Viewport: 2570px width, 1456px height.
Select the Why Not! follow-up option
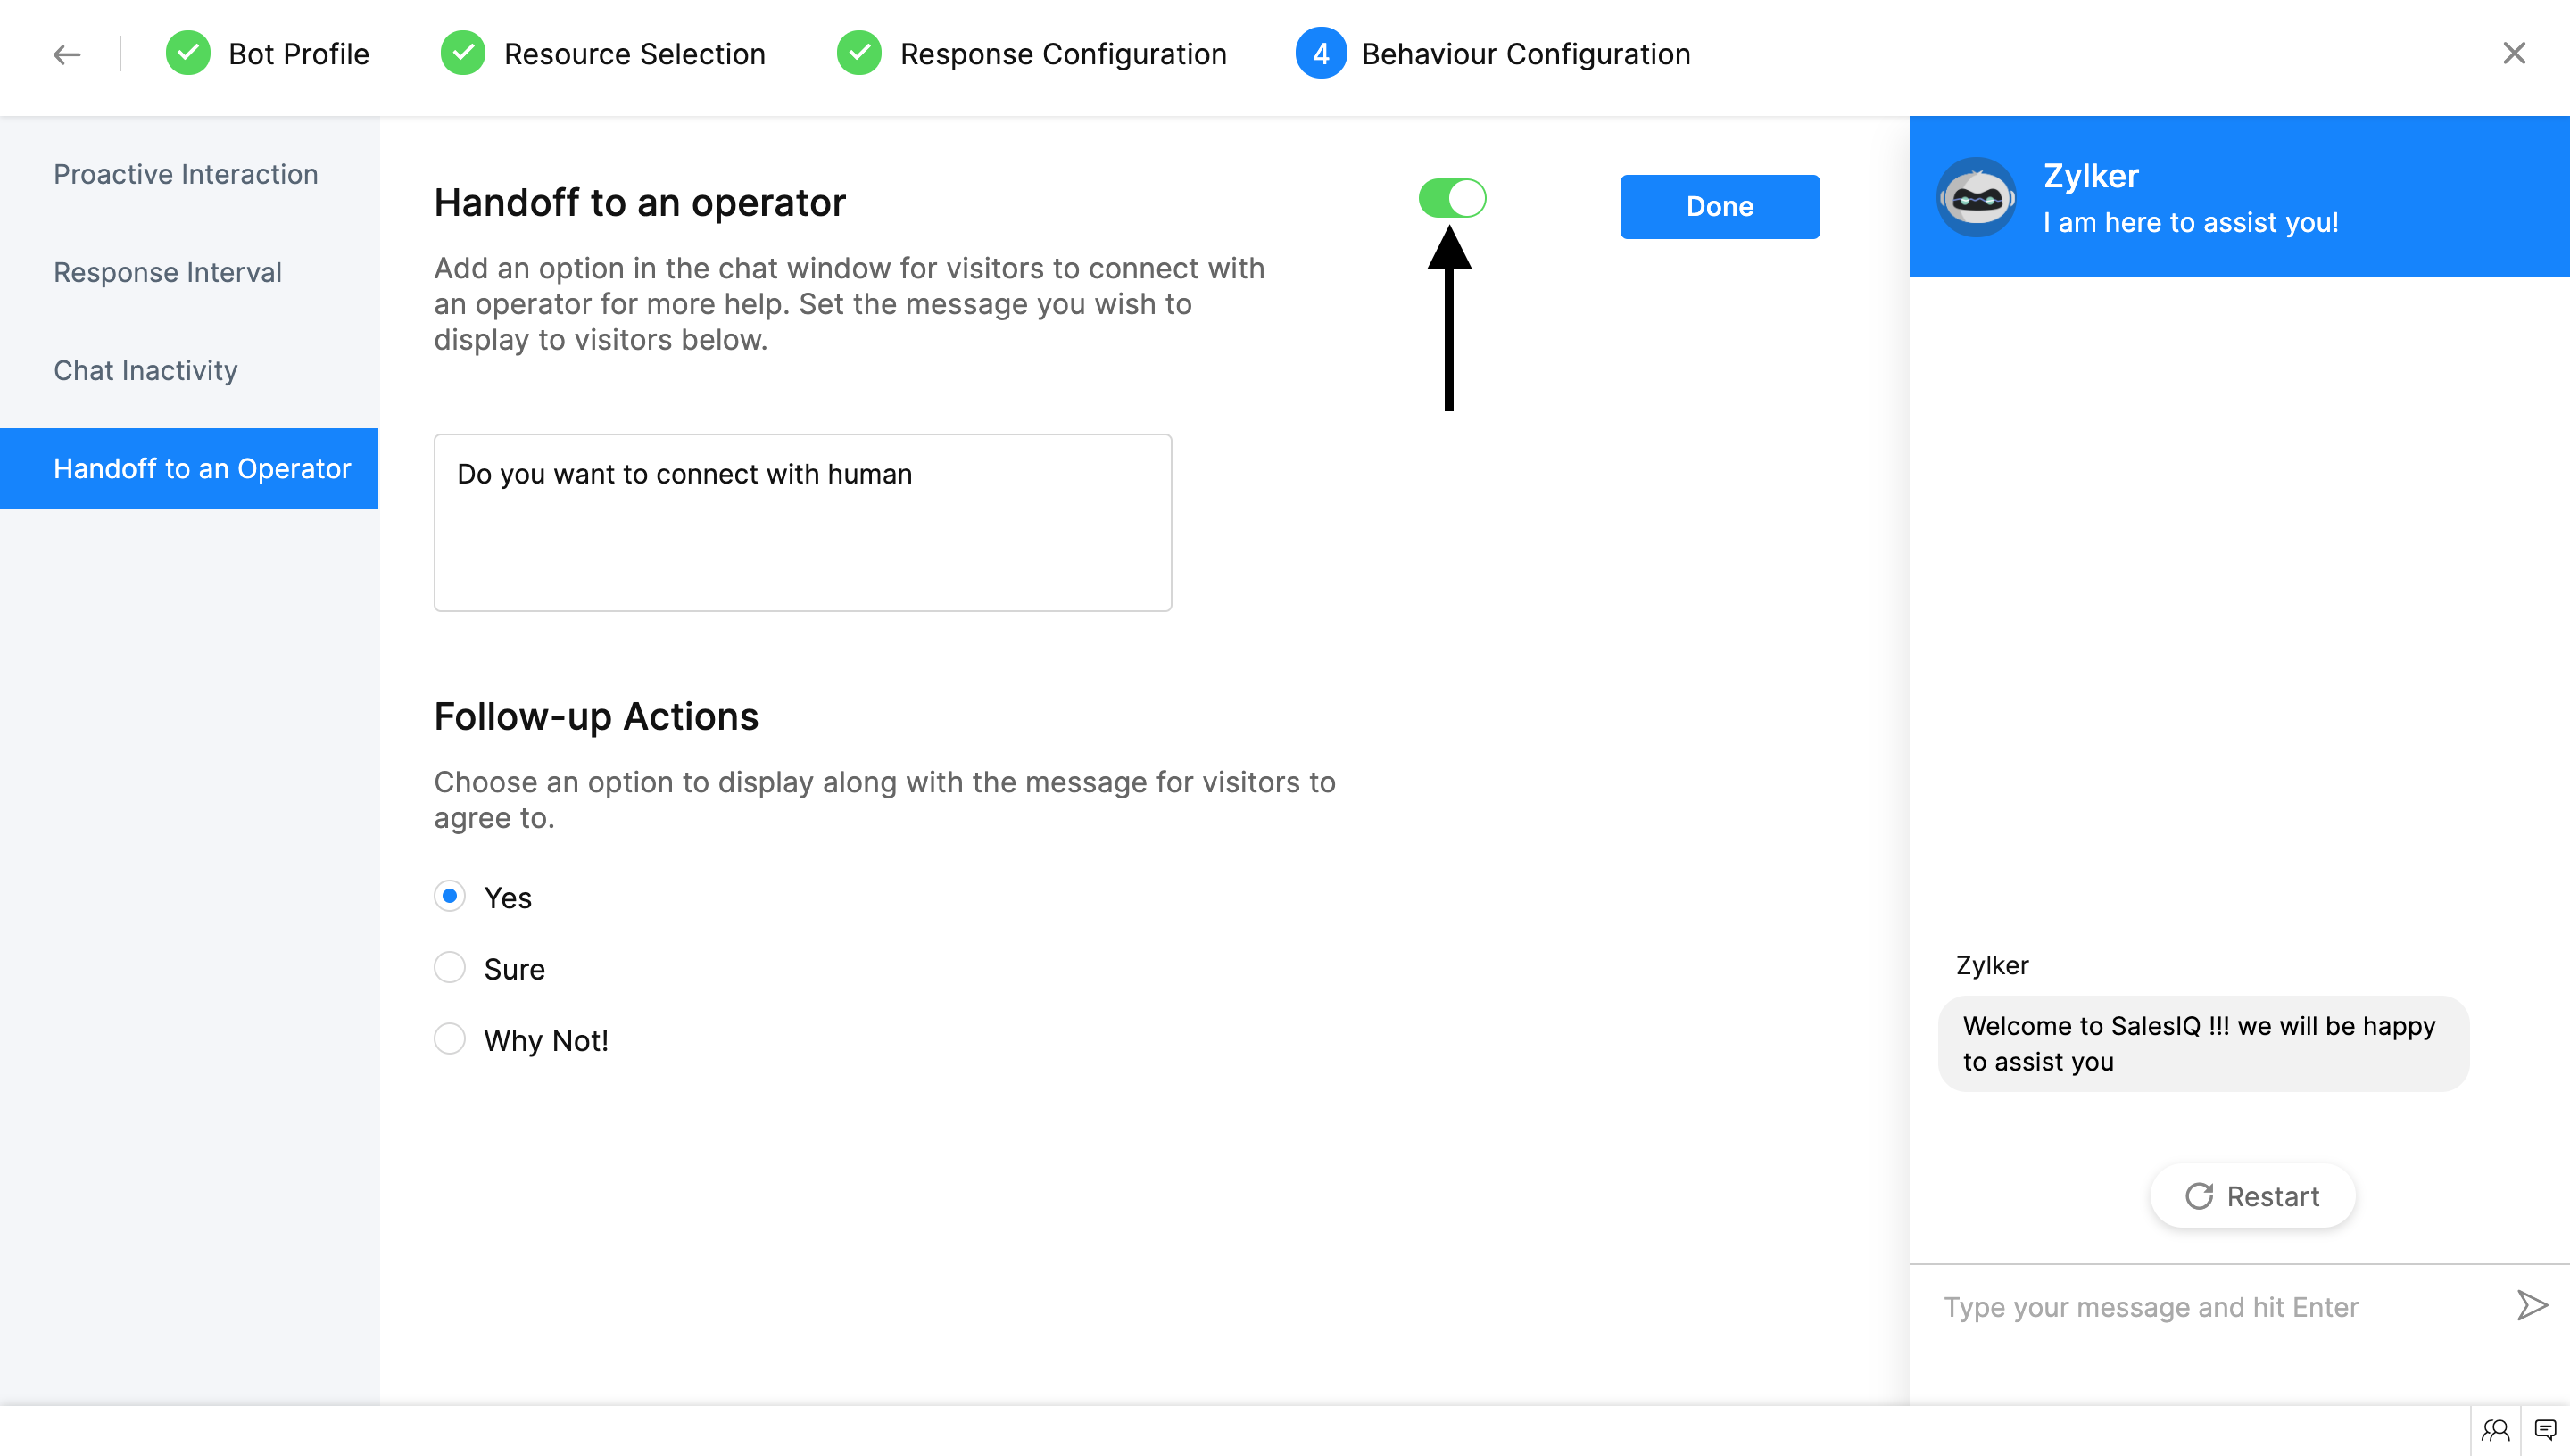coord(450,1039)
